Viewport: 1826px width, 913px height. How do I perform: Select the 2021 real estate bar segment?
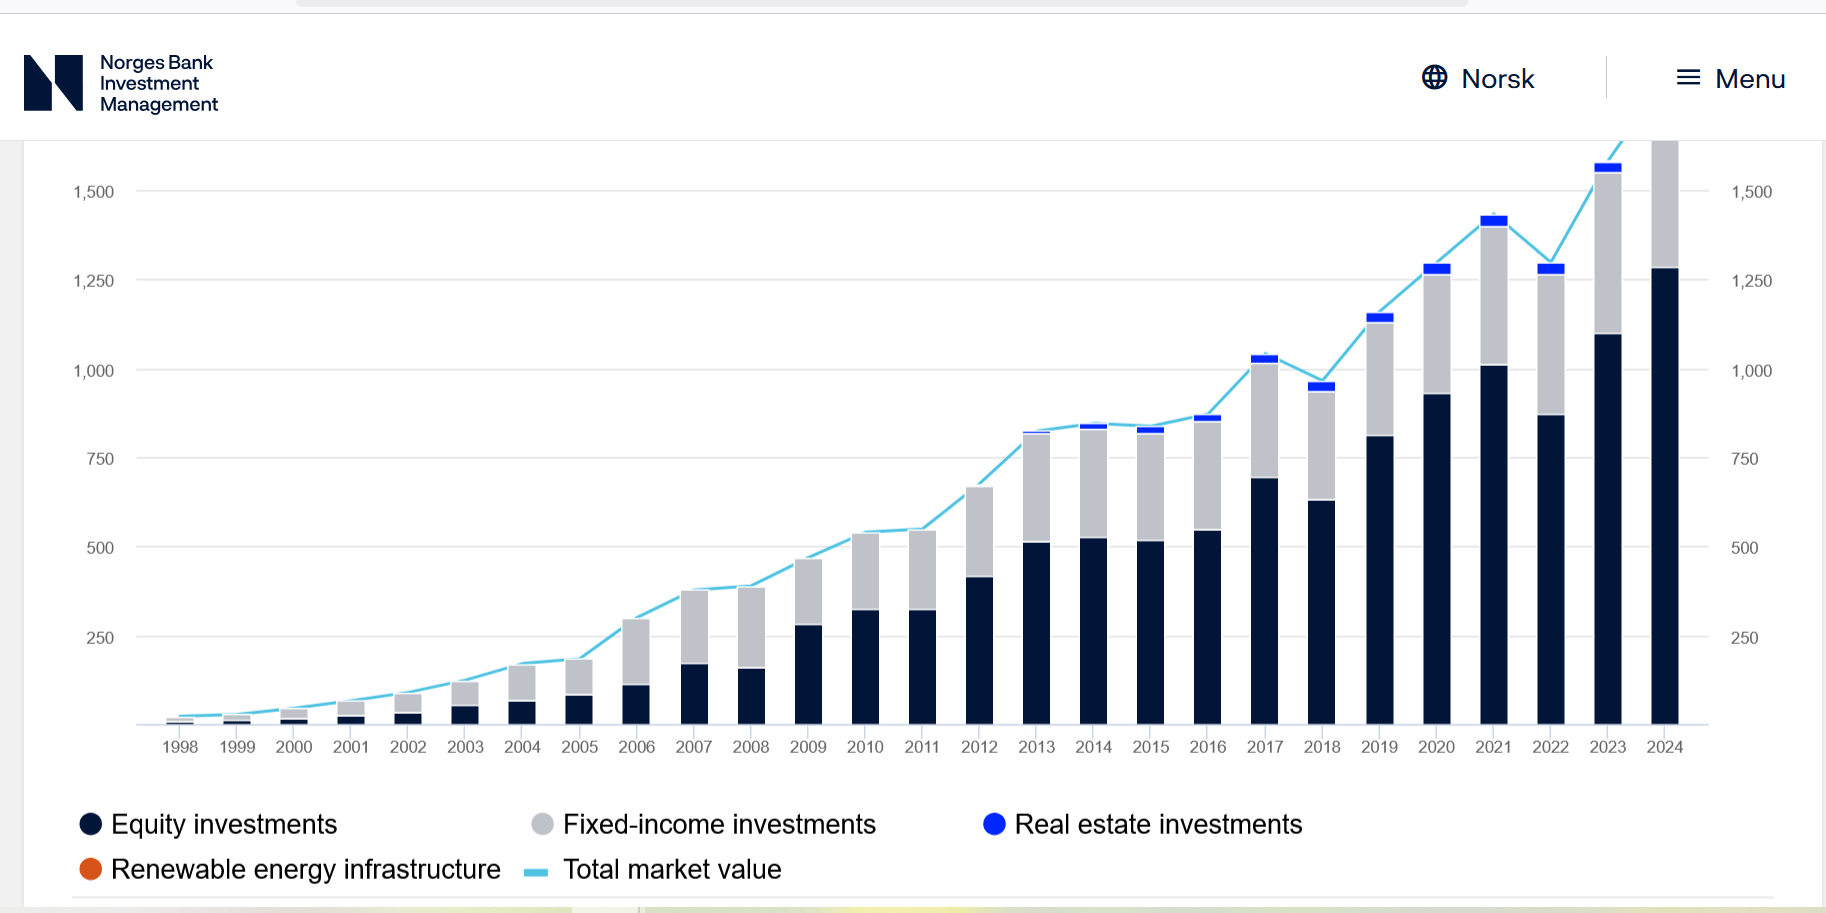point(1494,221)
